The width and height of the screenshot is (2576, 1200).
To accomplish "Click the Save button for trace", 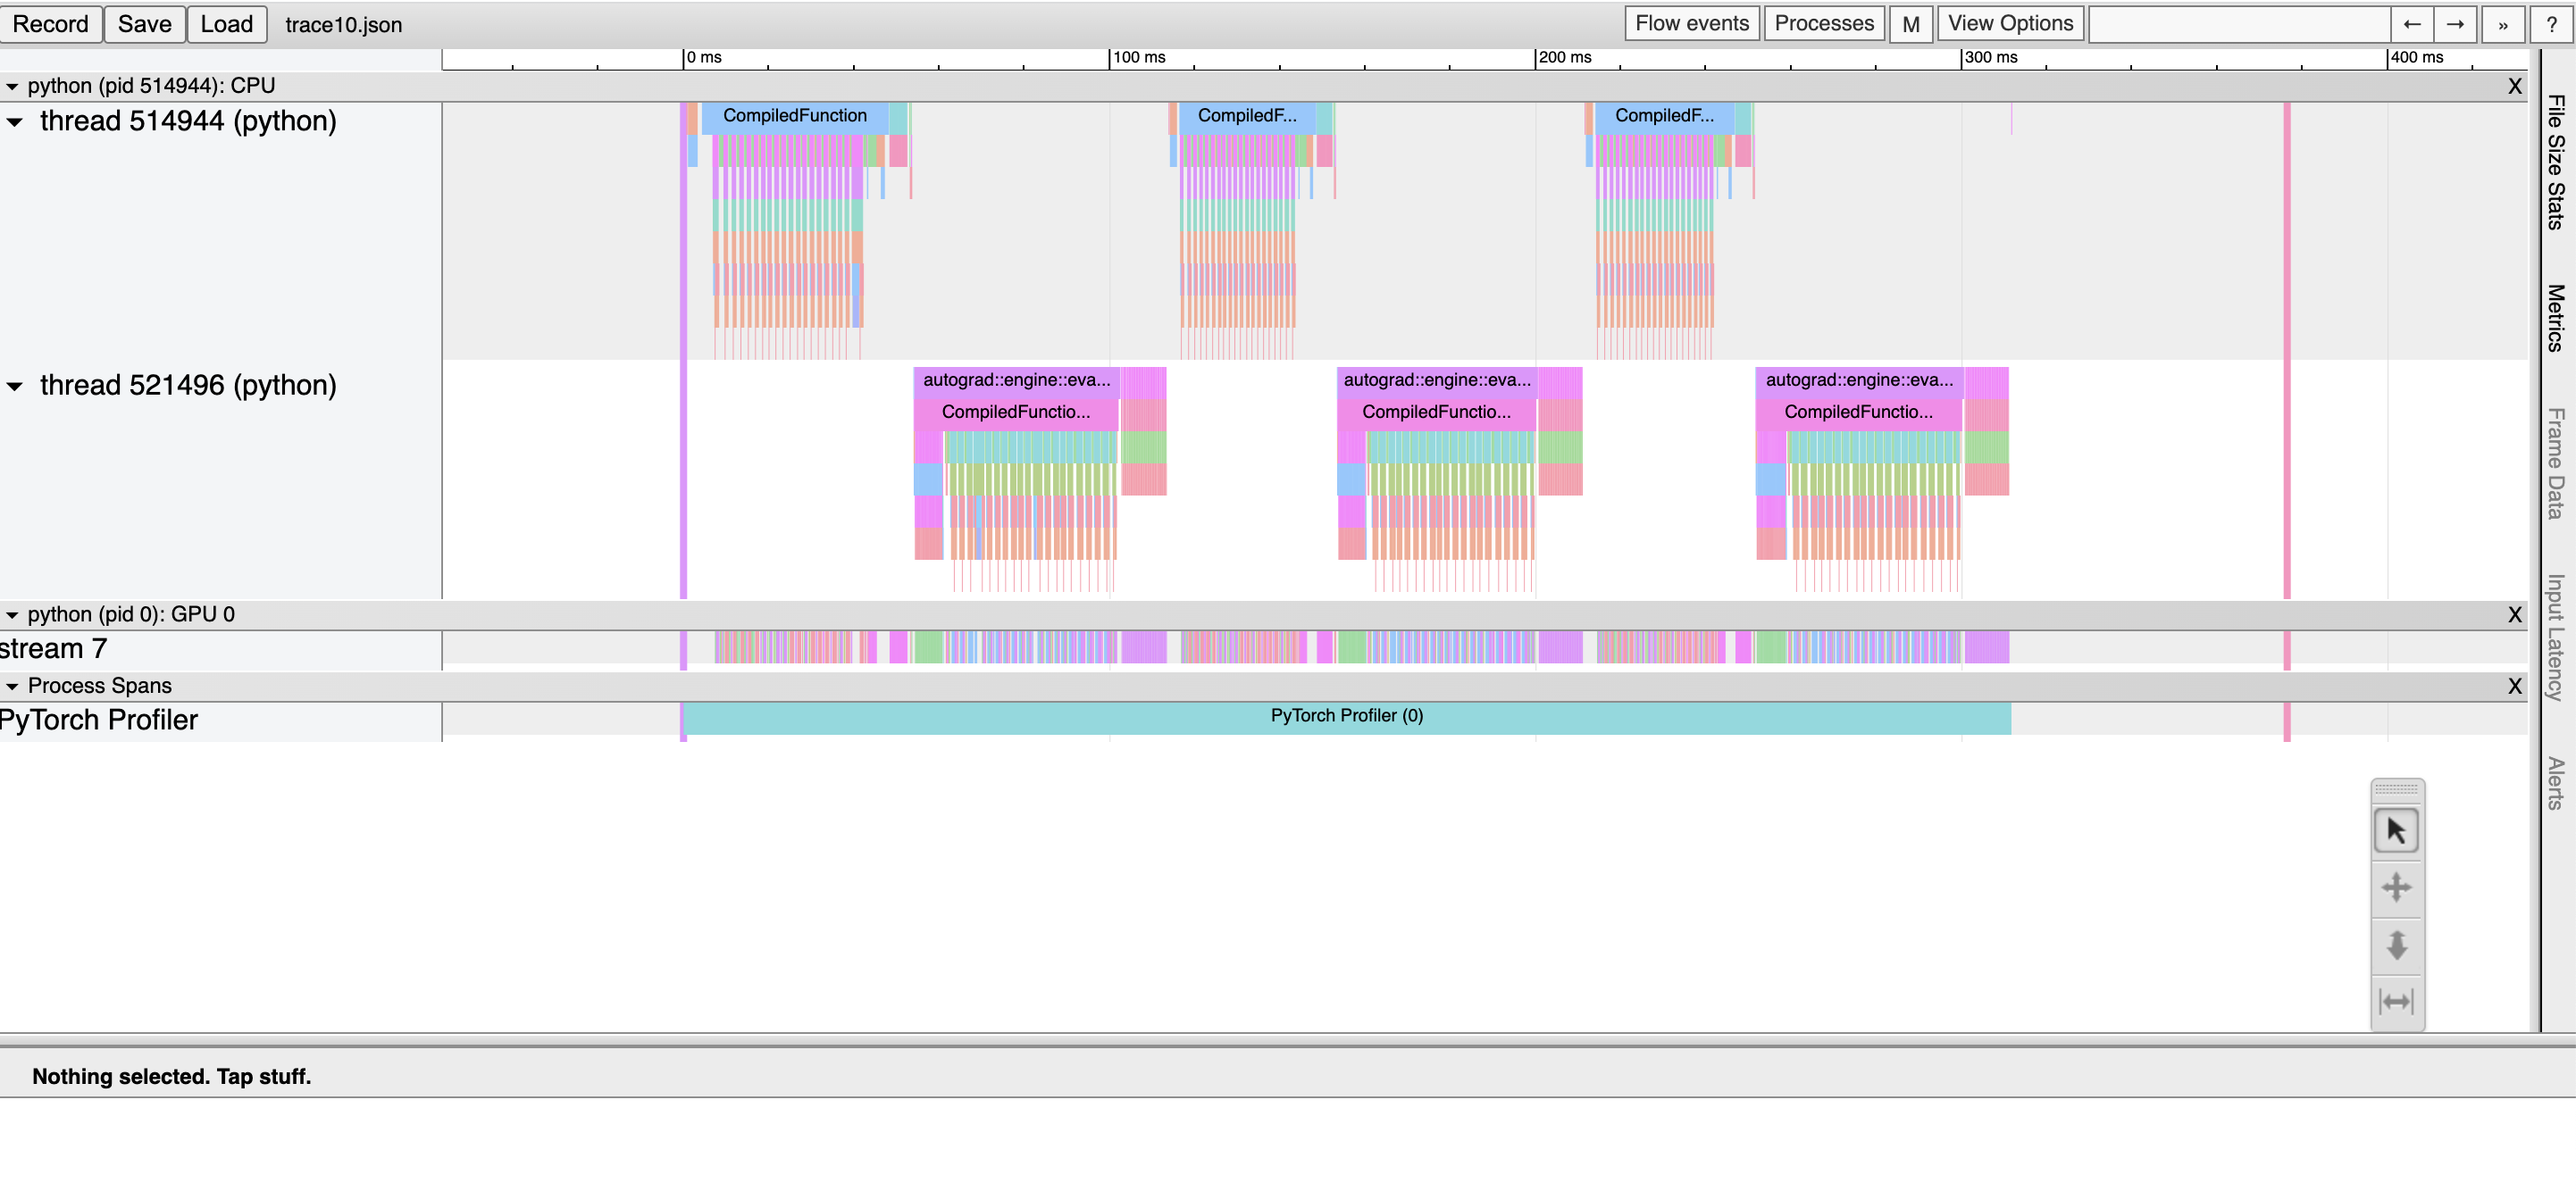I will click(145, 23).
